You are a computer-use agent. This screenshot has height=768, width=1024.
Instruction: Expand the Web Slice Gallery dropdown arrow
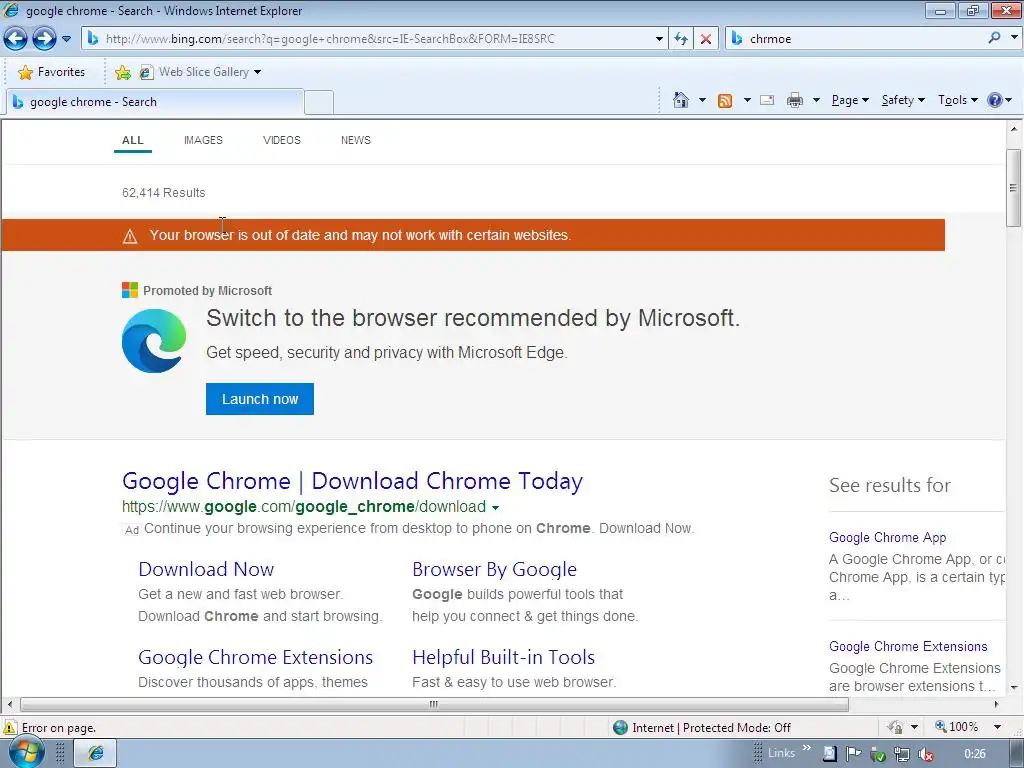coord(257,72)
